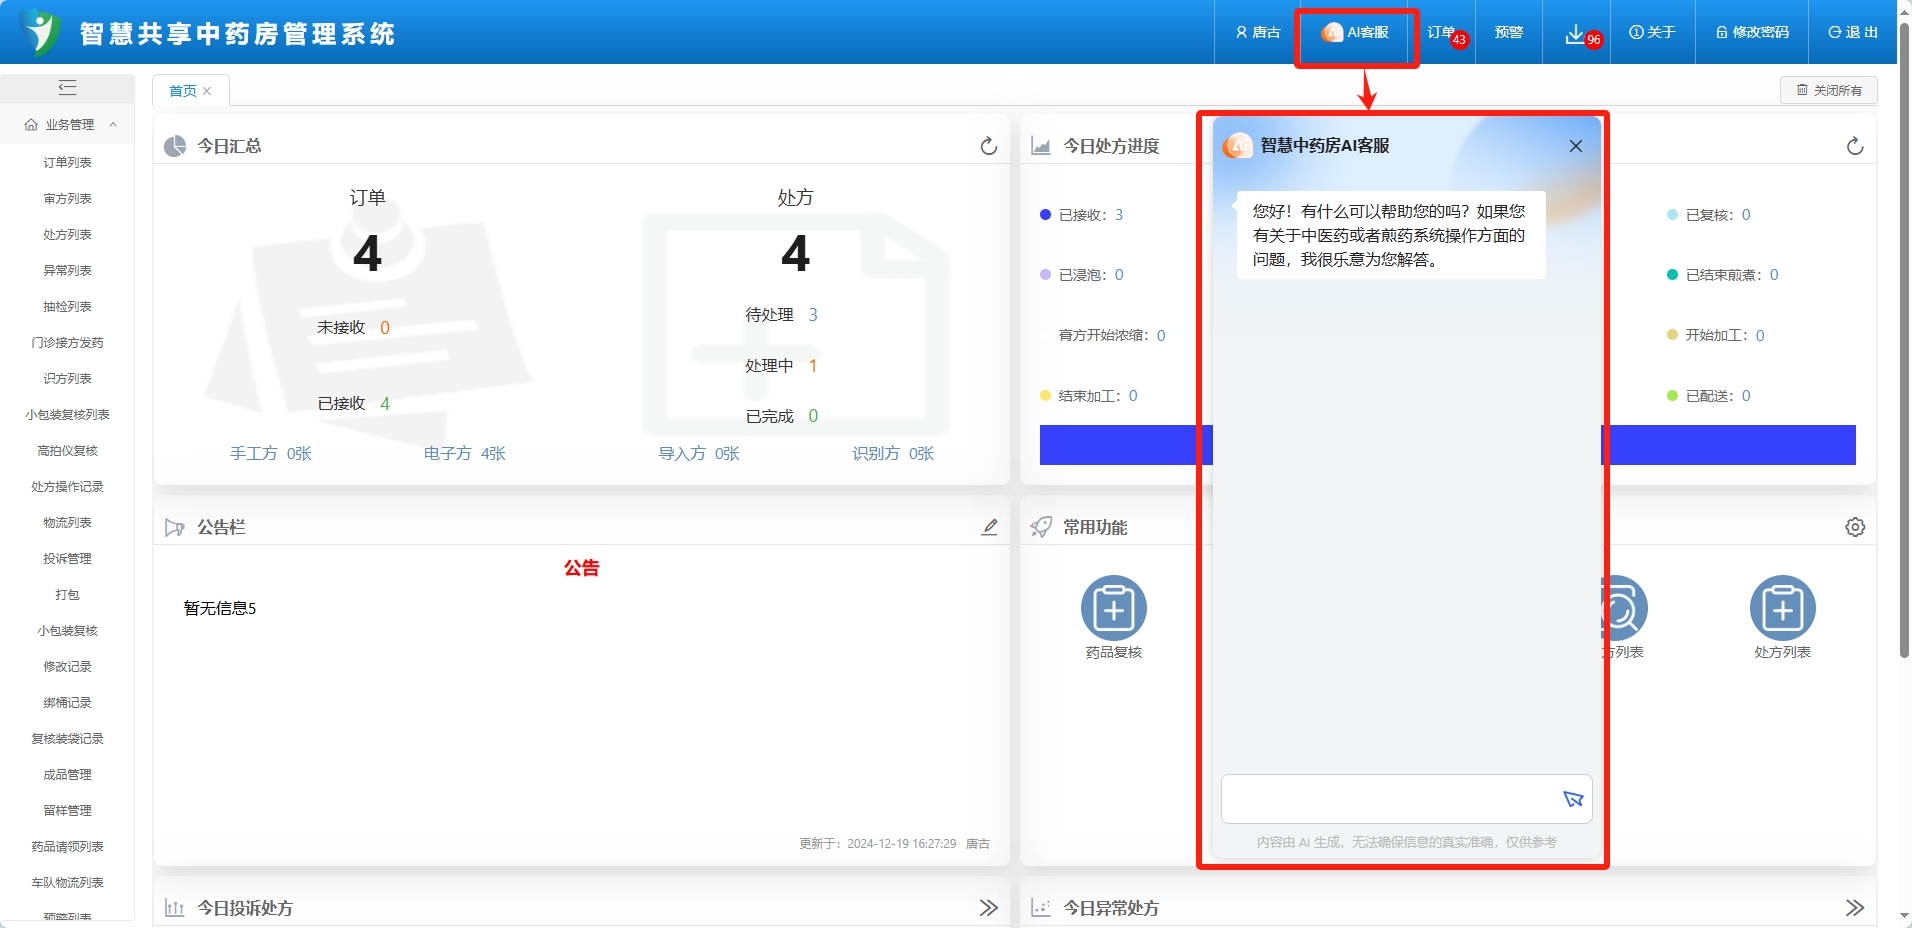Expand the 今日异常处方 panel
This screenshot has height=928, width=1912.
click(x=1854, y=908)
